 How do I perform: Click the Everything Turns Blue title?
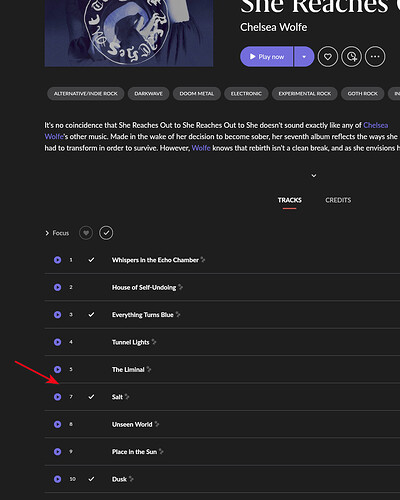click(x=143, y=315)
